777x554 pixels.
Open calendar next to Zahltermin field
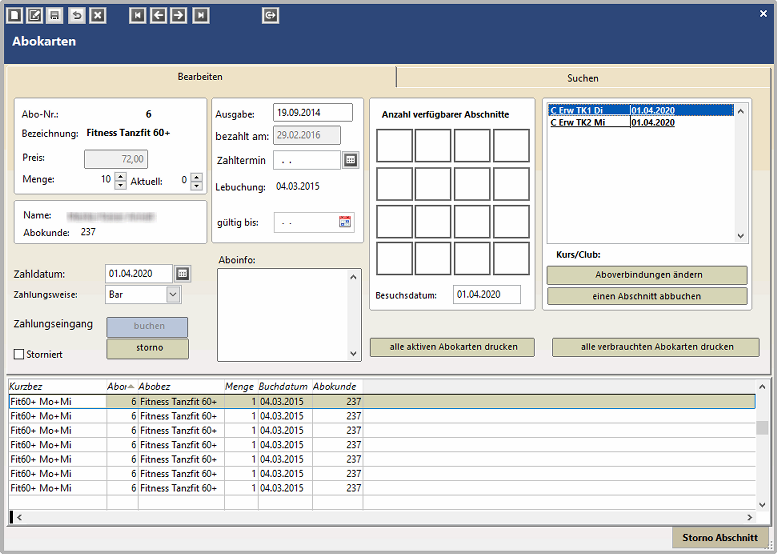350,160
